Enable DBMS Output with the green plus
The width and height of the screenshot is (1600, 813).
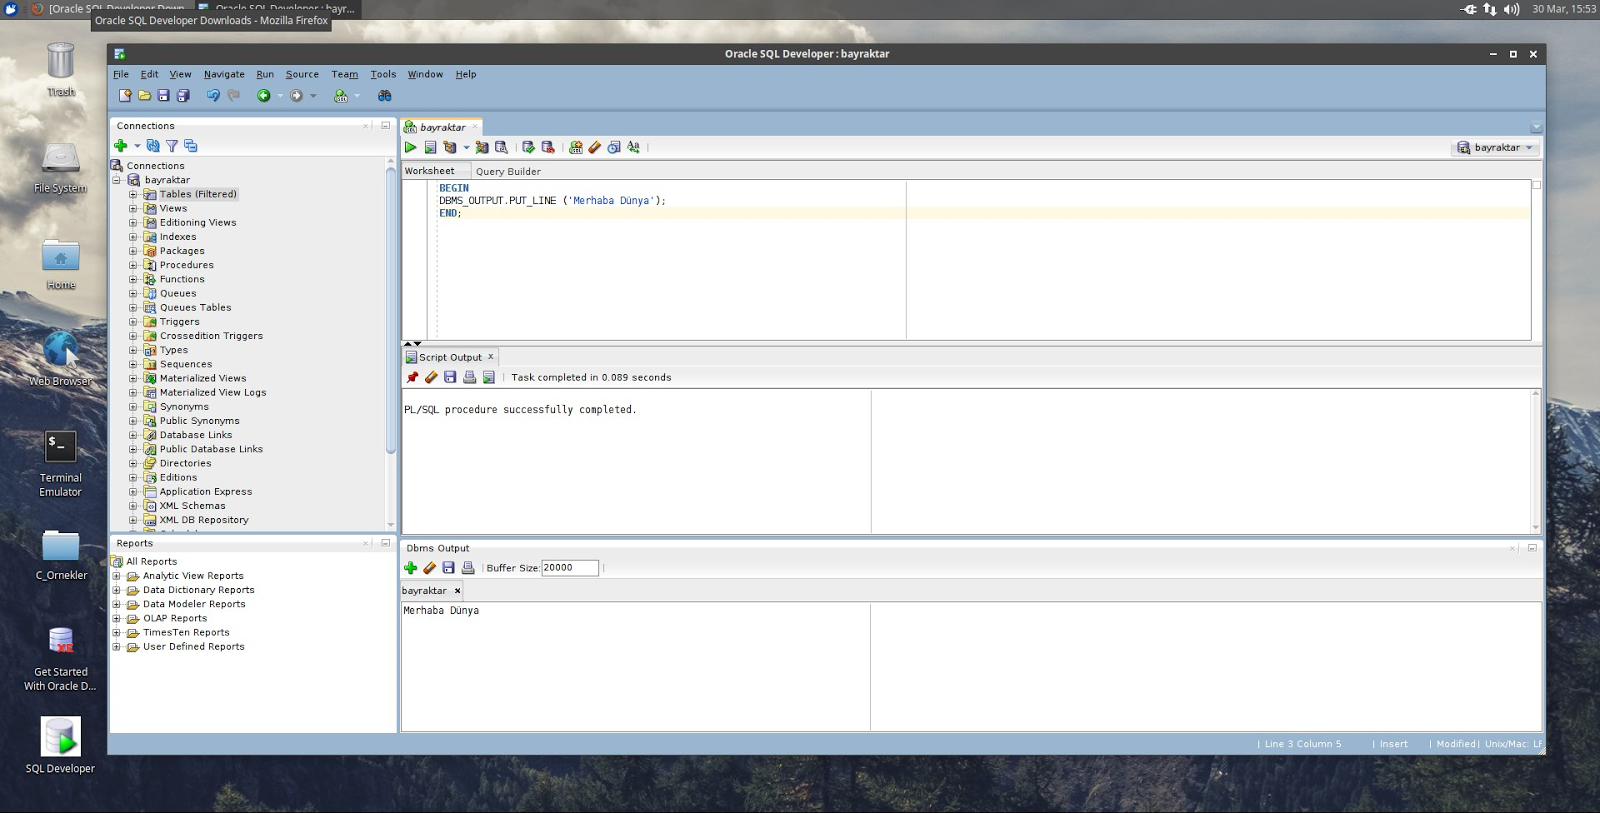pos(410,568)
